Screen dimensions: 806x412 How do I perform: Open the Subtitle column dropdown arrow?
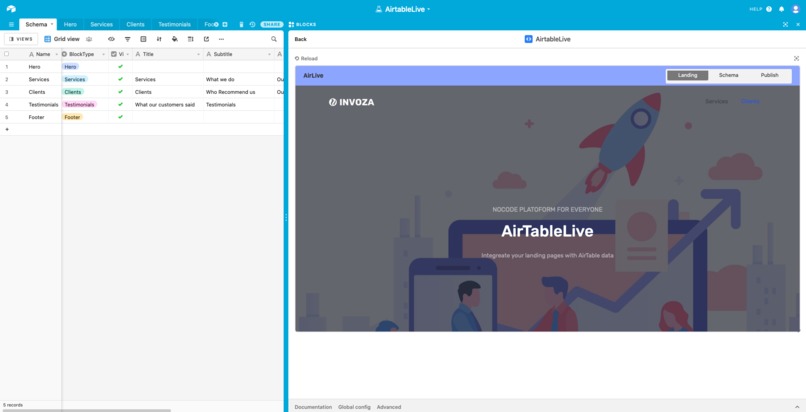pyautogui.click(x=269, y=54)
